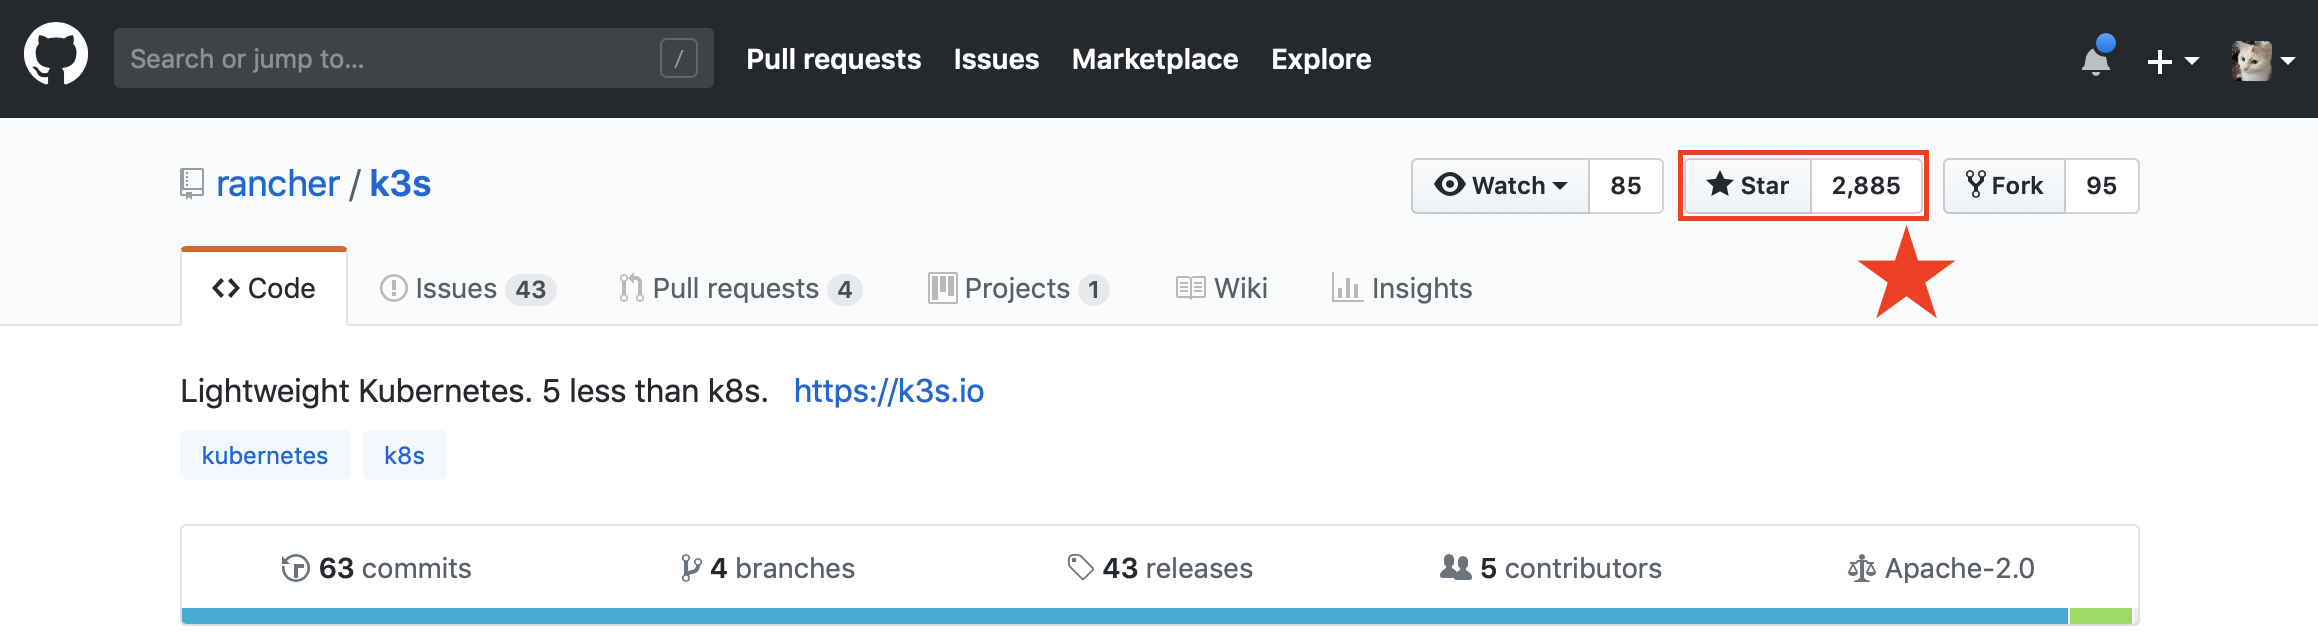
Task: View the 43 releases
Action: pyautogui.click(x=1160, y=568)
